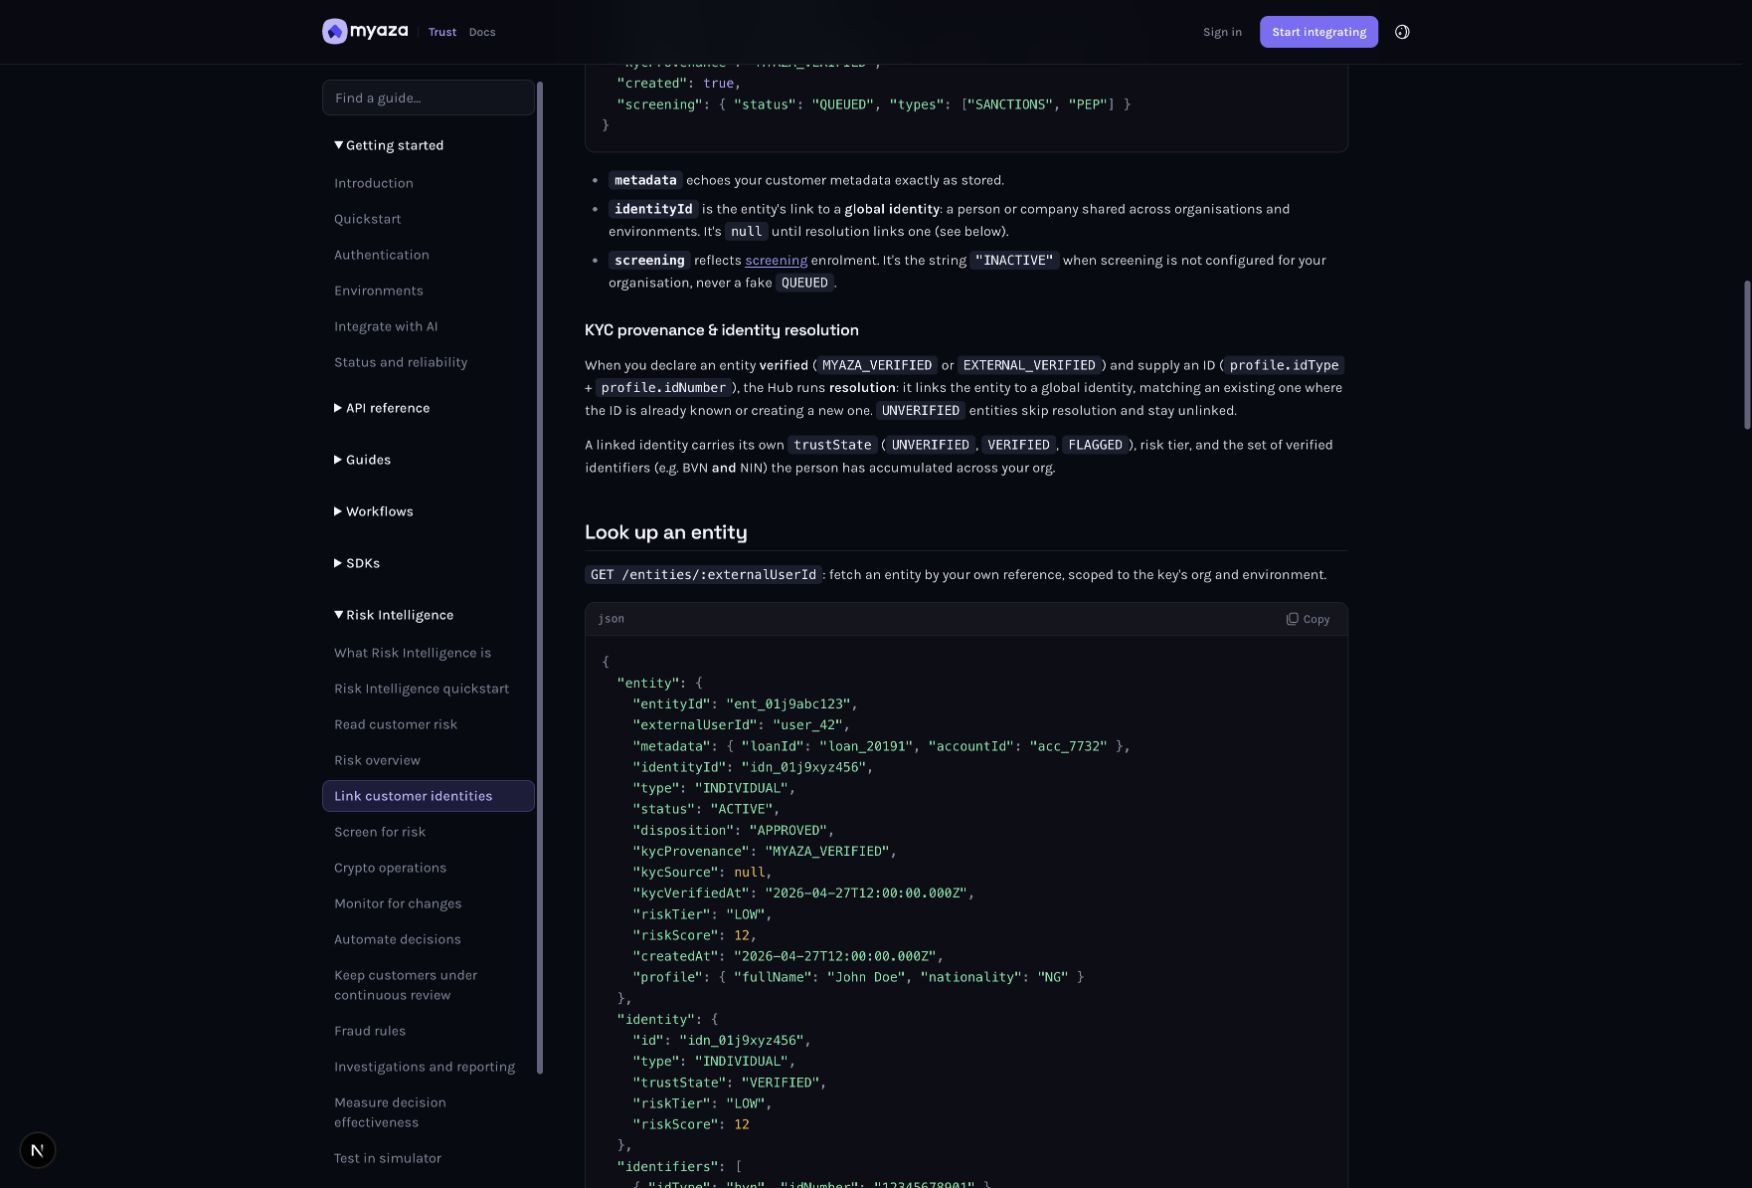
Task: Click the Next.js dev tools badge
Action: click(x=38, y=1150)
